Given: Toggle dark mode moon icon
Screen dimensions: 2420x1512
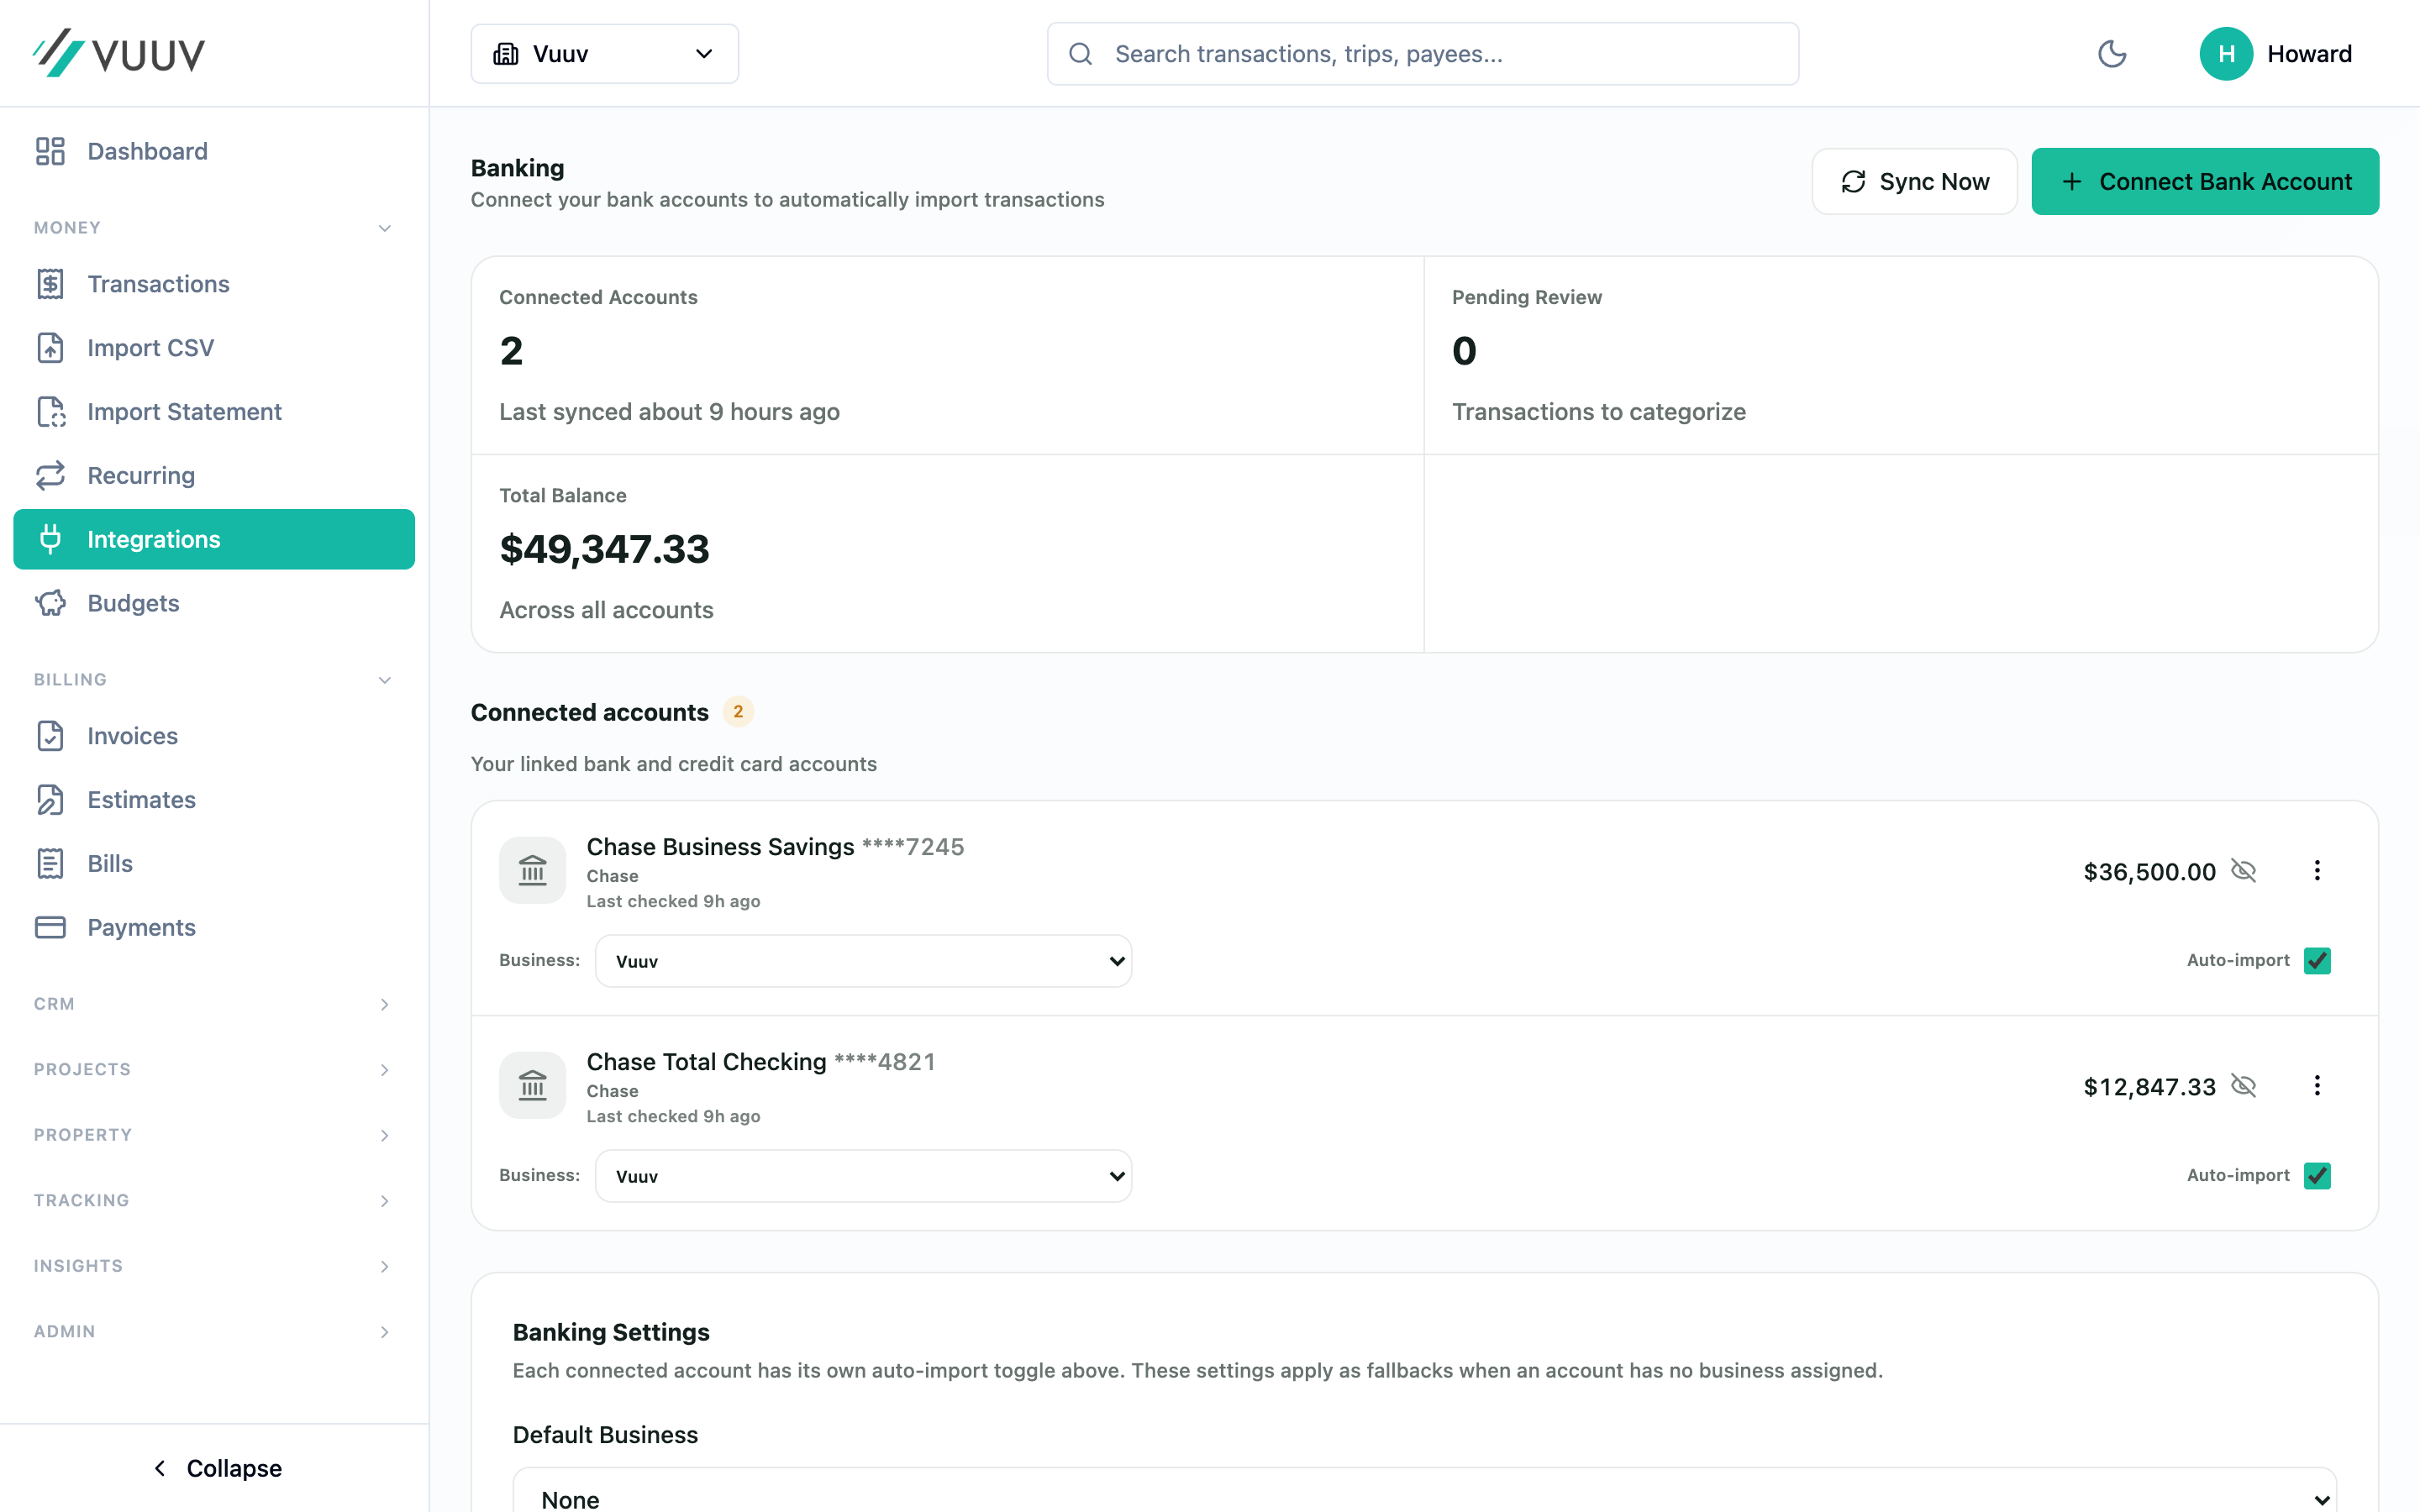Looking at the screenshot, I should coord(2112,54).
